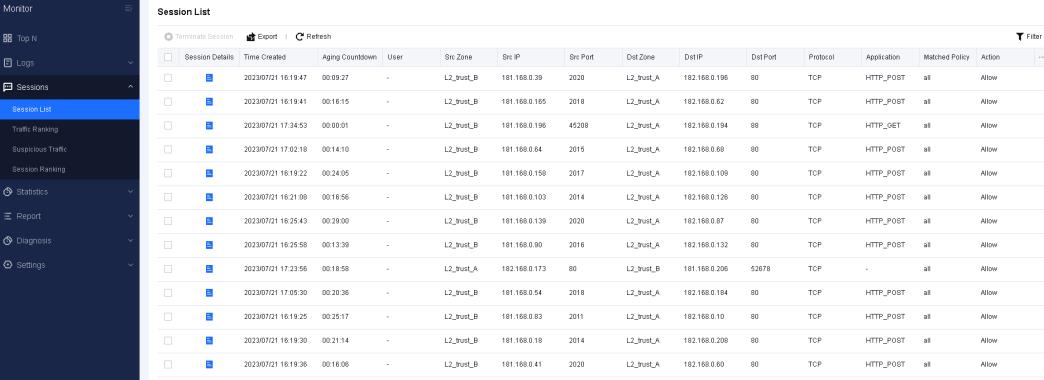Click the Logs document icon in sidebar
This screenshot has height=380, width=1044.
coord(8,63)
